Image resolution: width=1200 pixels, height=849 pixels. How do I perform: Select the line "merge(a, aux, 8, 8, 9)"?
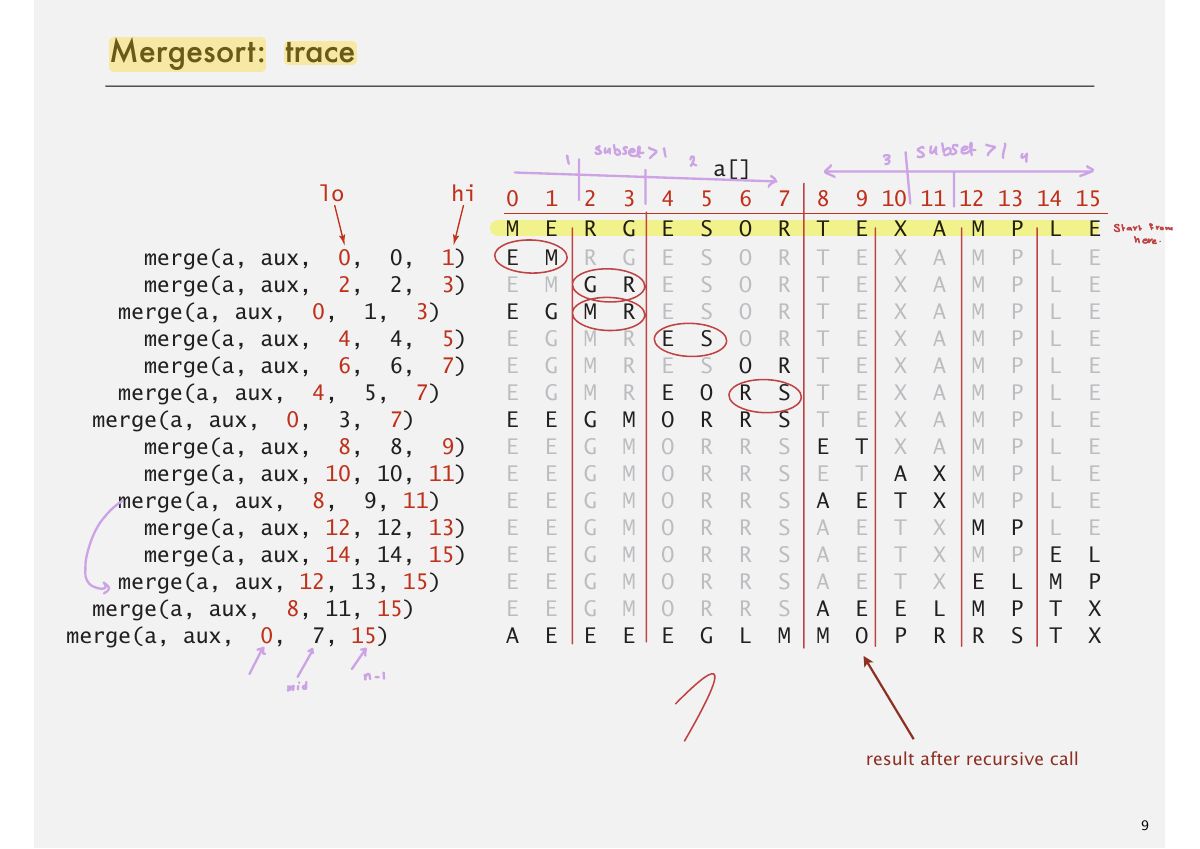coord(305,447)
